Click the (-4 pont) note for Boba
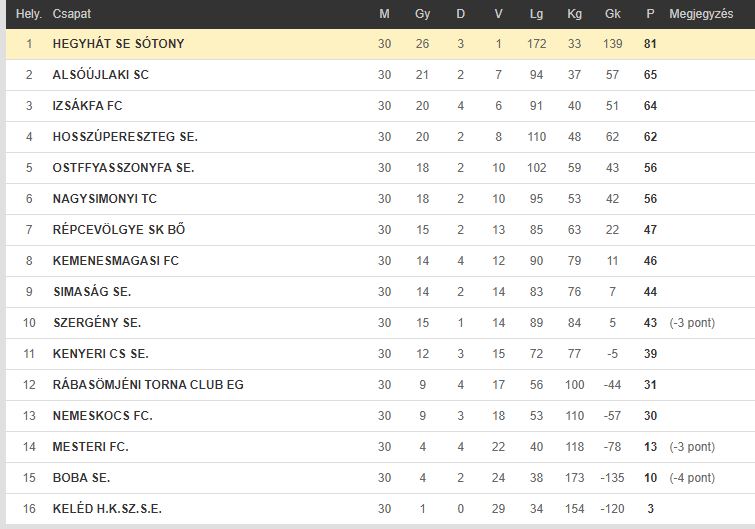Viewport: 755px width, 529px height. click(692, 477)
